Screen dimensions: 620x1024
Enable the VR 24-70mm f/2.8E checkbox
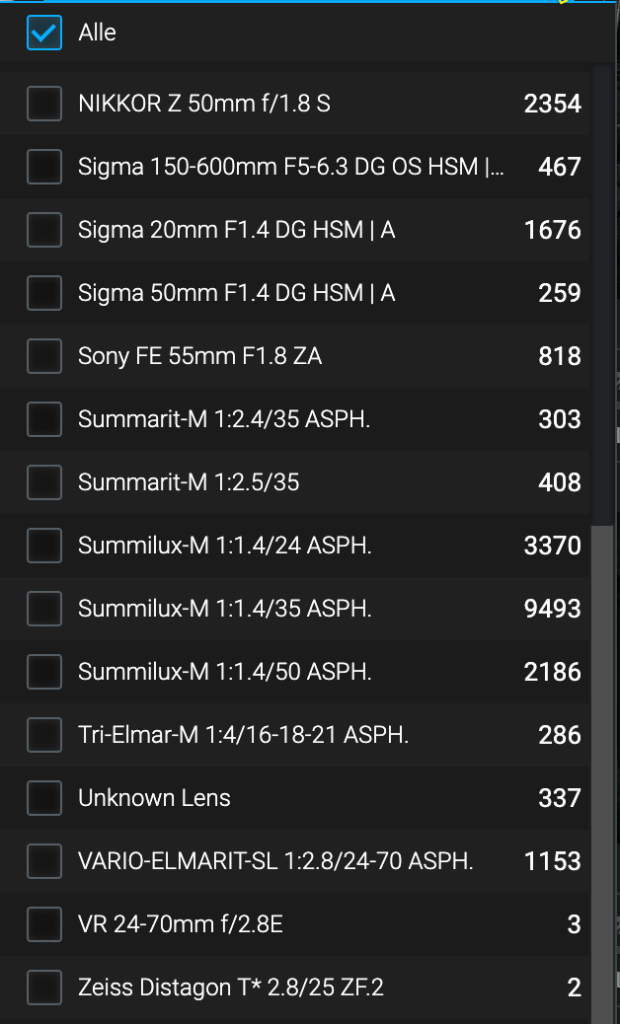44,925
